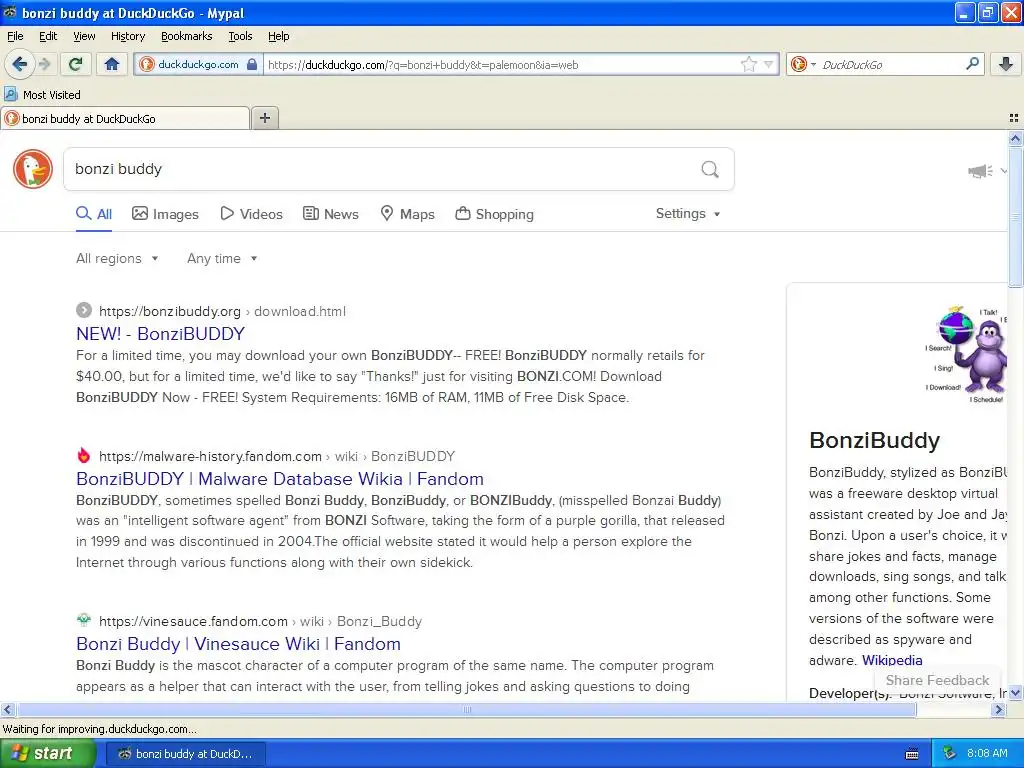Click the megaphone icon on page
Image resolution: width=1024 pixels, height=768 pixels.
[980, 171]
